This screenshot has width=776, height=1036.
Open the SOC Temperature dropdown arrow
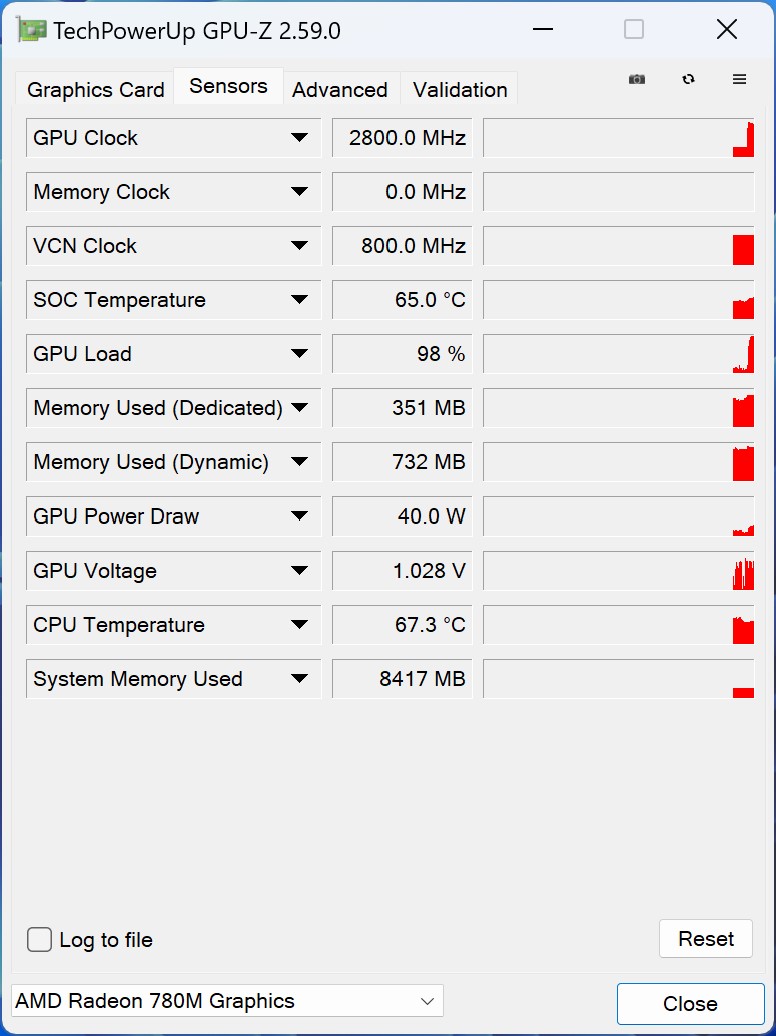click(x=299, y=300)
